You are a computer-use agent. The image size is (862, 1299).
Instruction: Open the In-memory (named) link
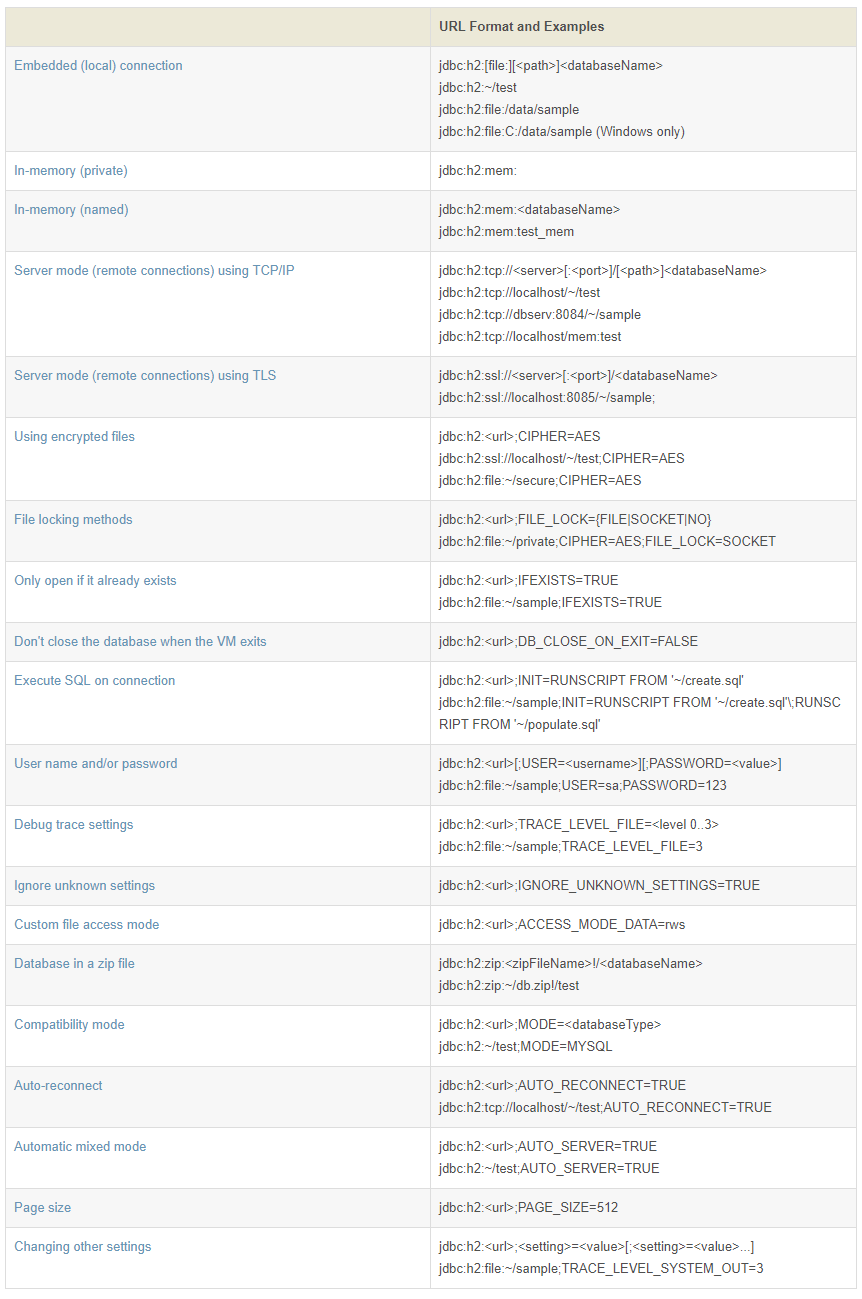[x=71, y=210]
